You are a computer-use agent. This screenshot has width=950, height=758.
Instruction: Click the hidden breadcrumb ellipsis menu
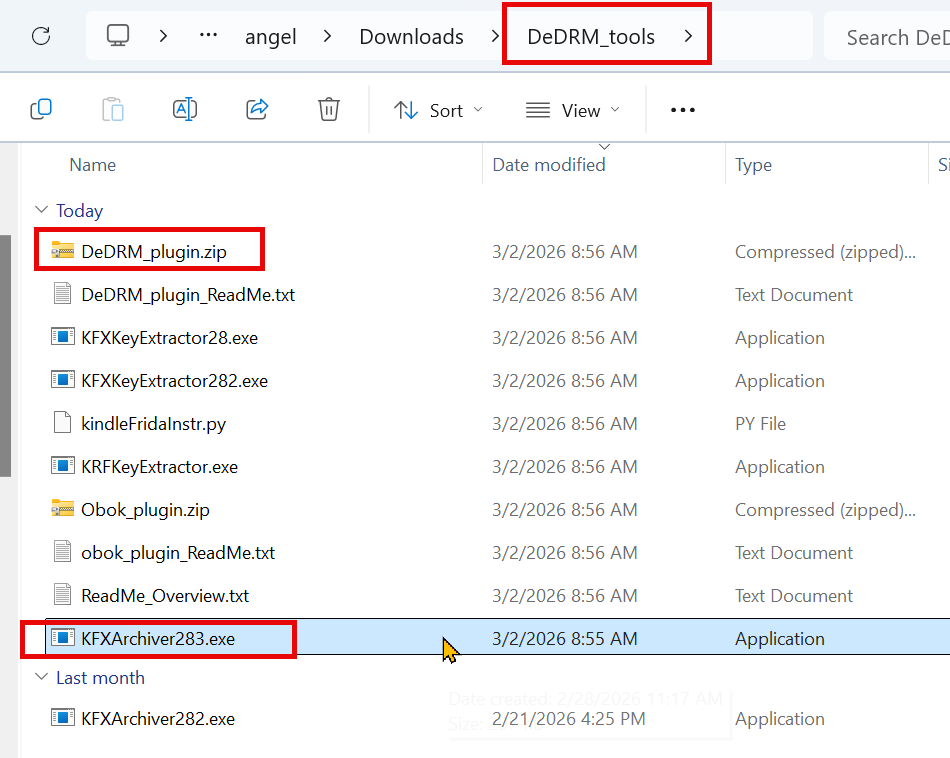click(x=208, y=35)
